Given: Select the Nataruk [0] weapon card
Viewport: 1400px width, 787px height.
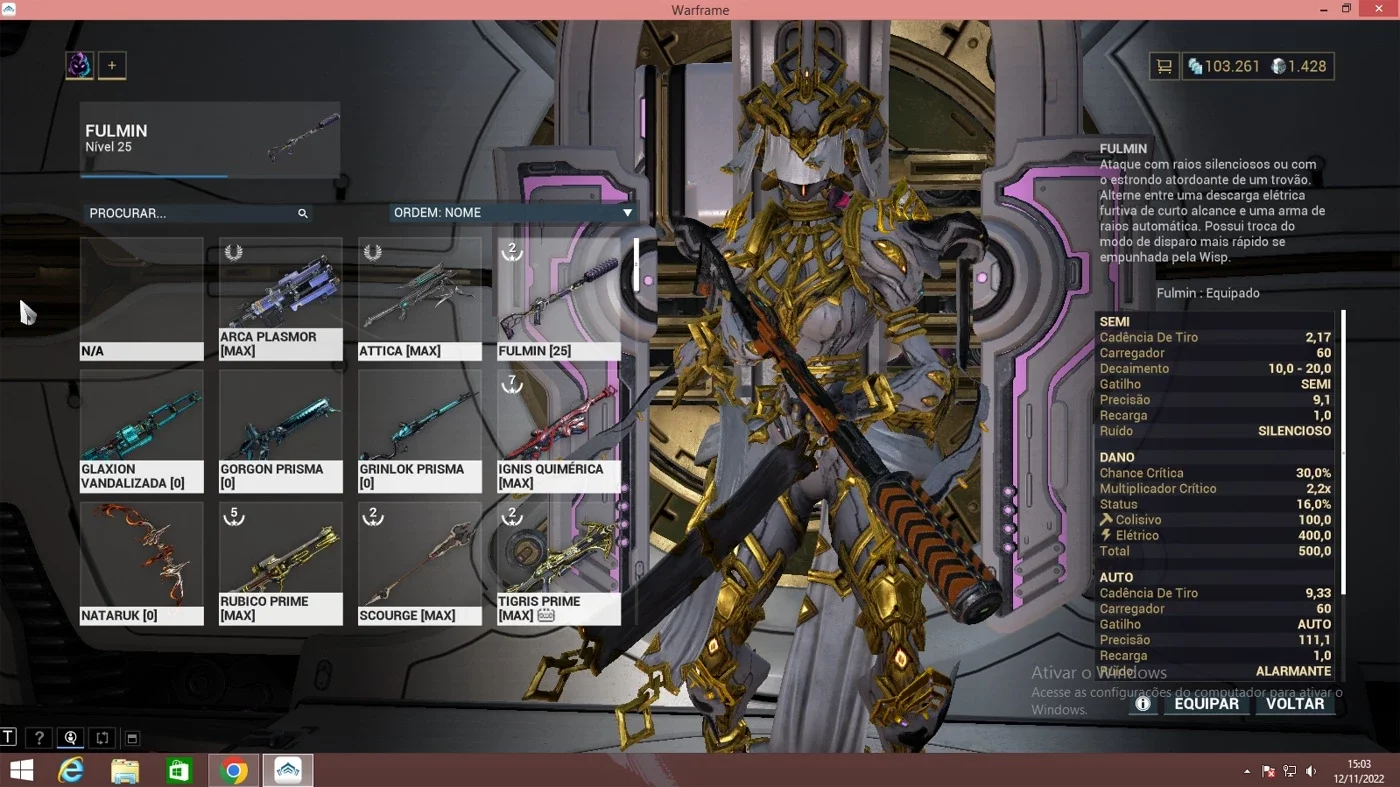Looking at the screenshot, I should 142,564.
